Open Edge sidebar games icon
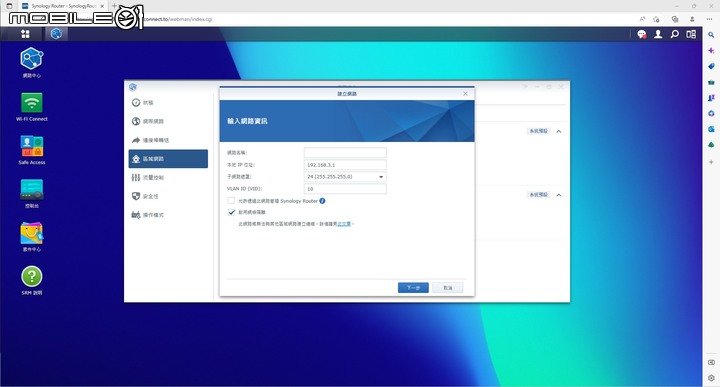Viewport: 720px width, 387px height. tap(711, 98)
